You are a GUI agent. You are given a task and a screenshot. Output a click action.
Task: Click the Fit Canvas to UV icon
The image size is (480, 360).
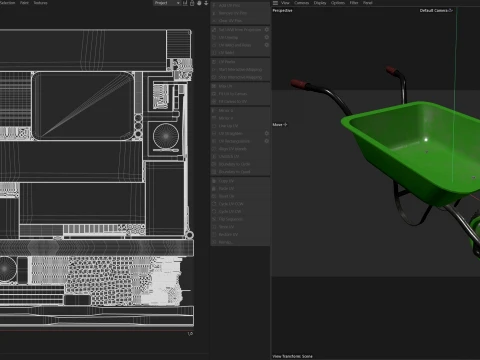(214, 101)
